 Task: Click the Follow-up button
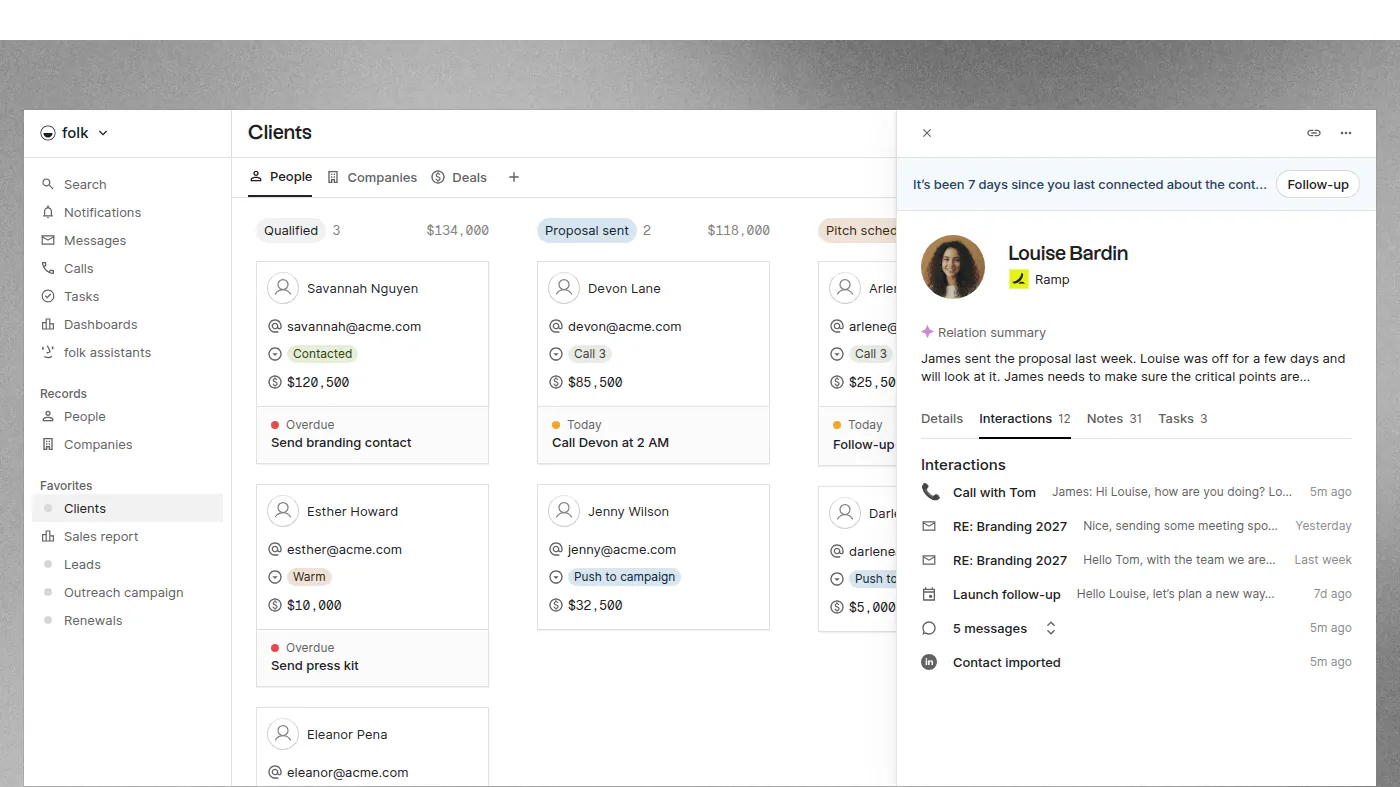pyautogui.click(x=1318, y=184)
